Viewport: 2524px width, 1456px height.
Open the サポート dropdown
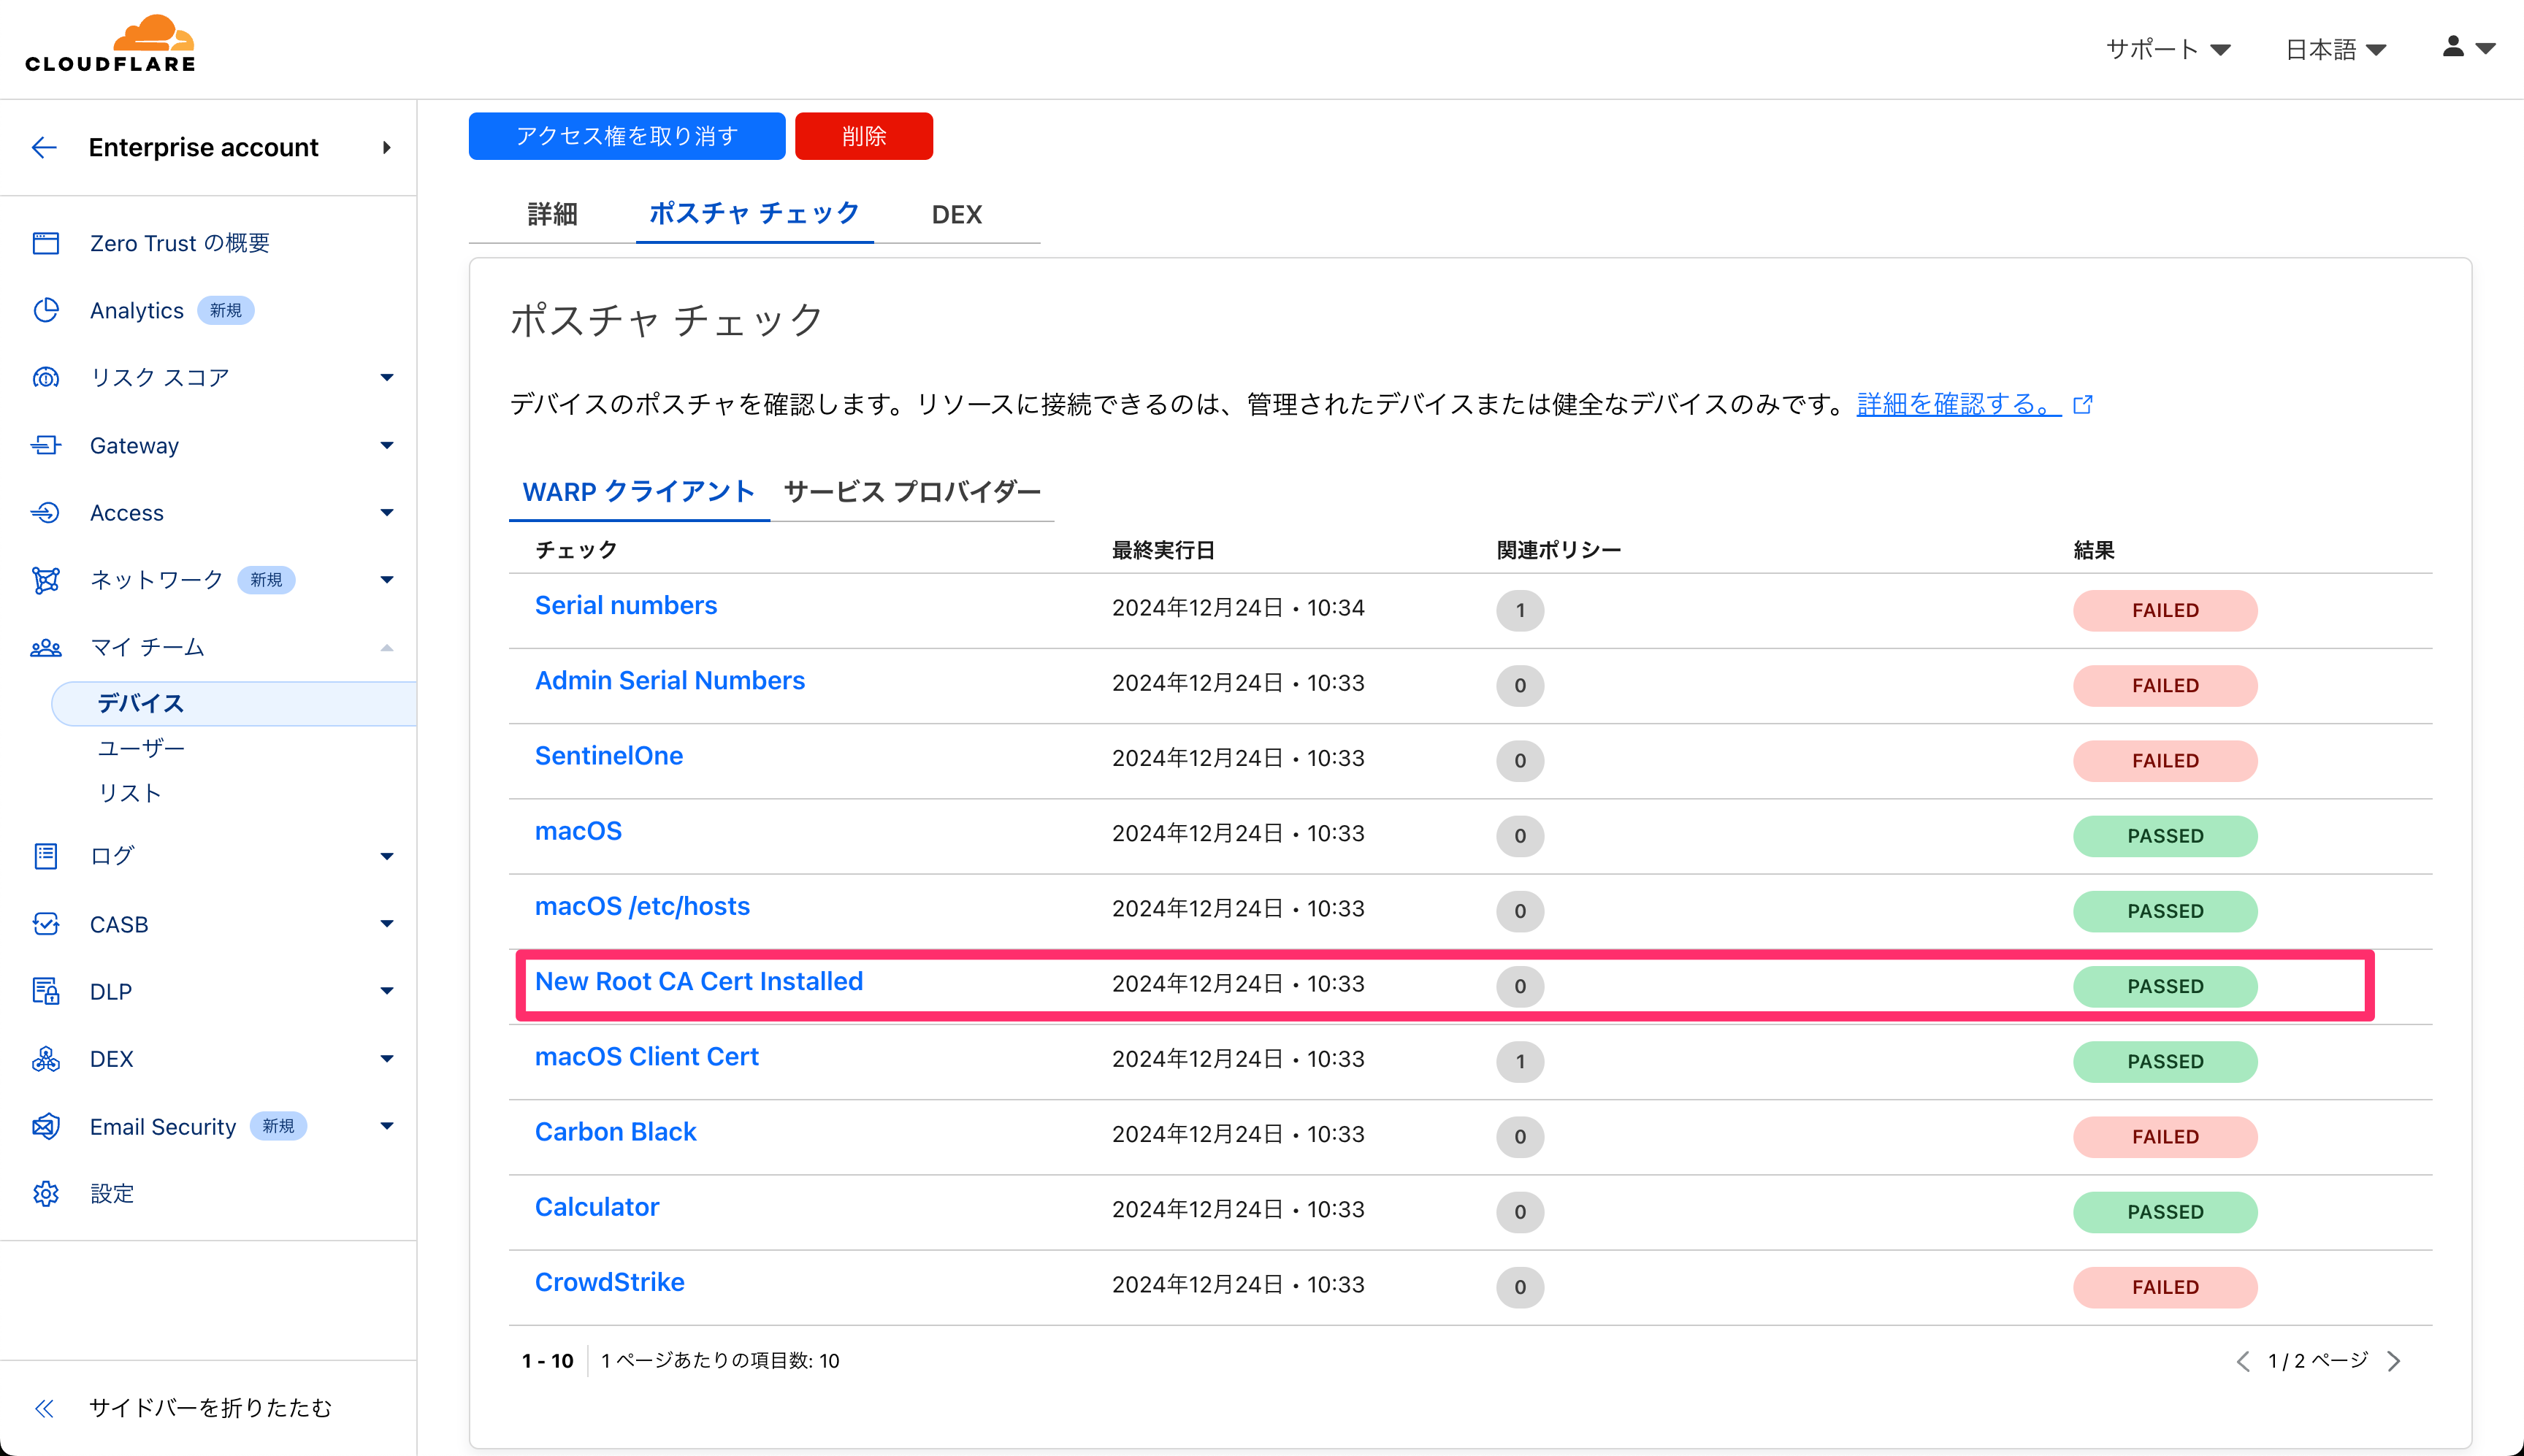tap(2167, 49)
